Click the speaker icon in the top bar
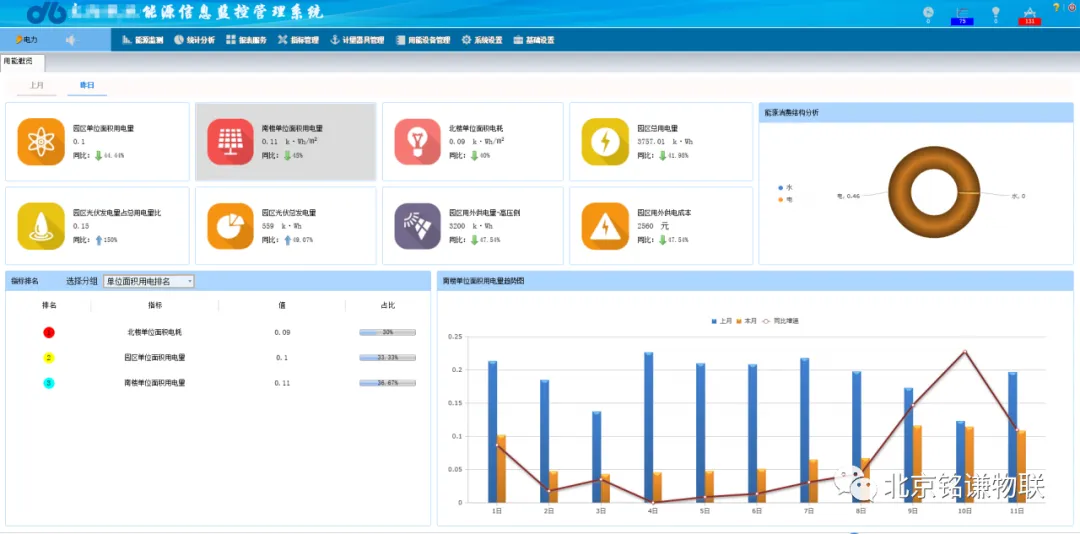 (x=71, y=40)
